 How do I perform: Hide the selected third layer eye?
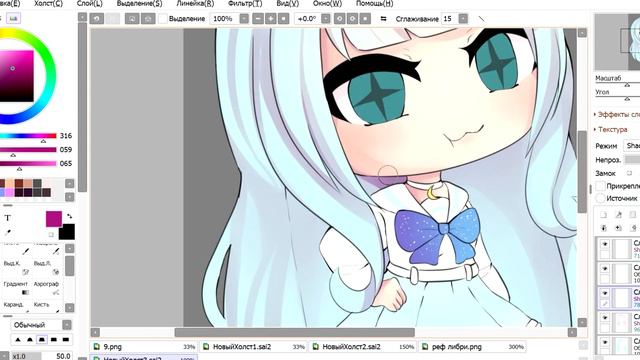tap(604, 293)
